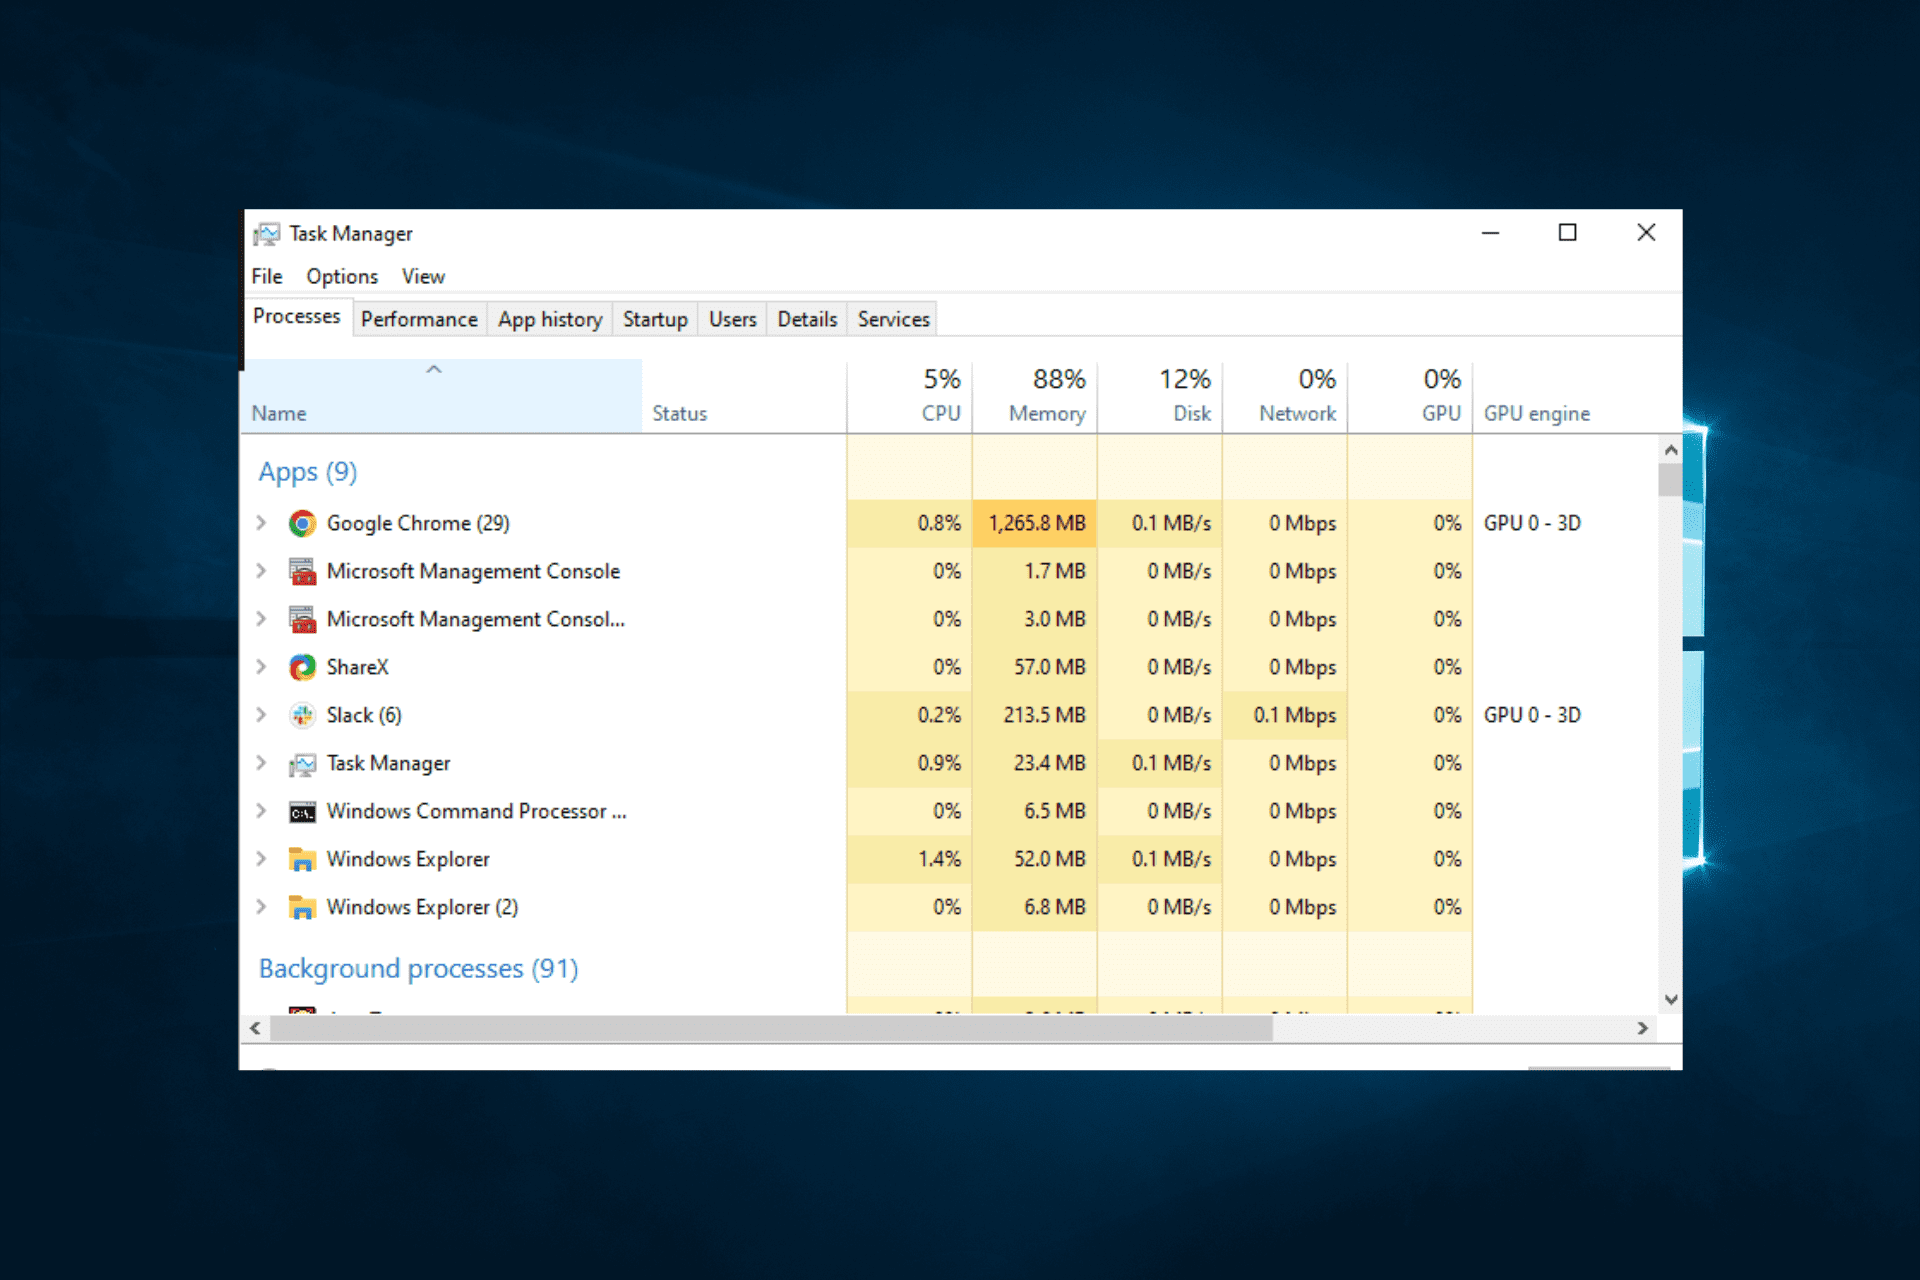The image size is (1920, 1280).
Task: Sort by the CPU column header
Action: coord(909,396)
